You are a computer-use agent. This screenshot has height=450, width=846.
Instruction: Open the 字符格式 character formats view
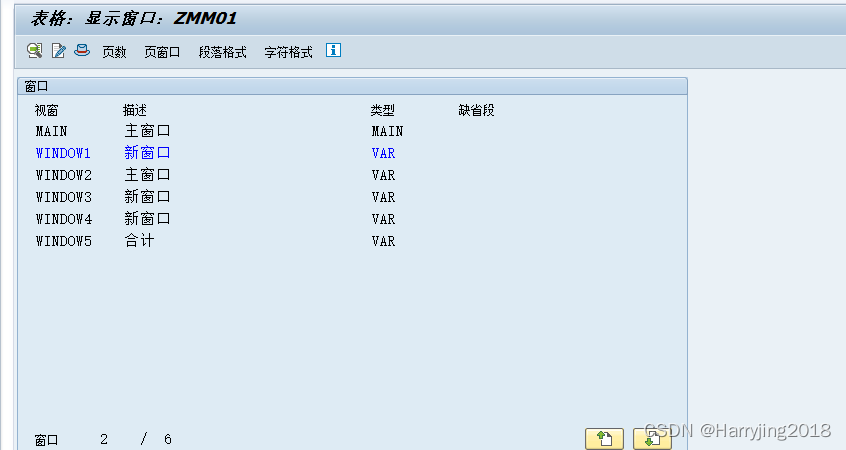point(288,52)
